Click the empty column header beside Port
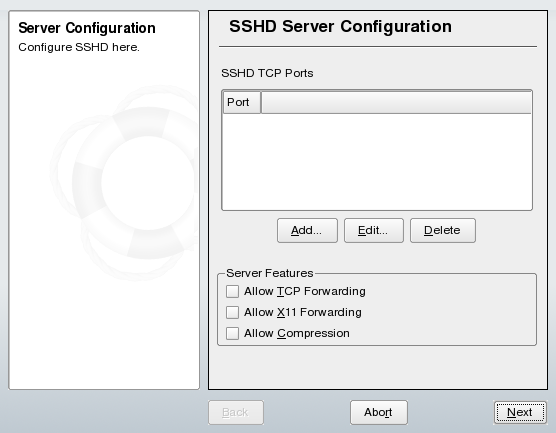Screen dimensions: 556x433 coord(396,102)
